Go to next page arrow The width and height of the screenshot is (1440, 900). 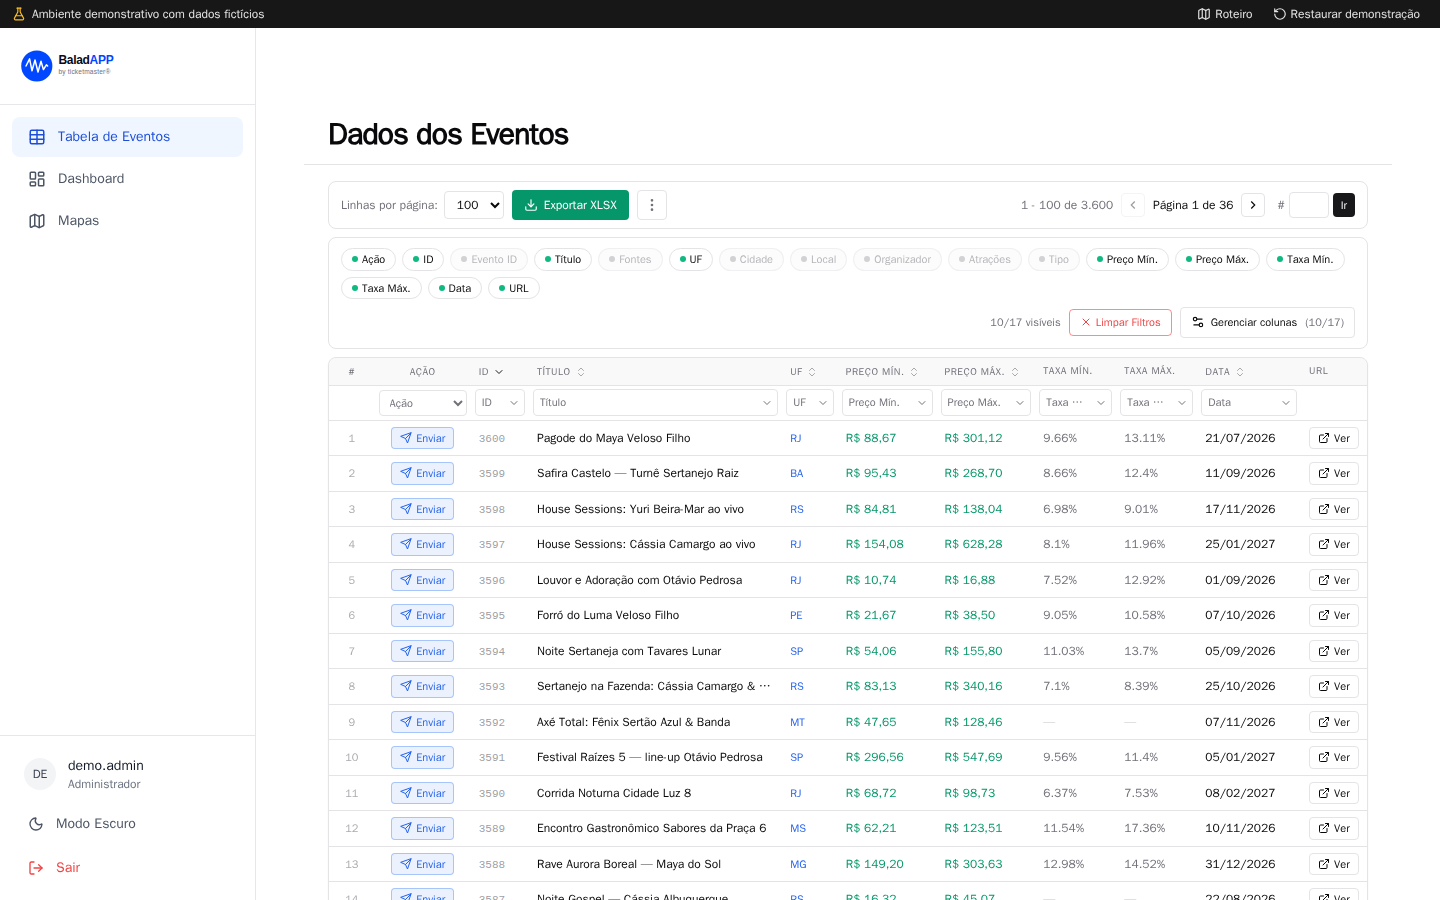click(x=1253, y=205)
